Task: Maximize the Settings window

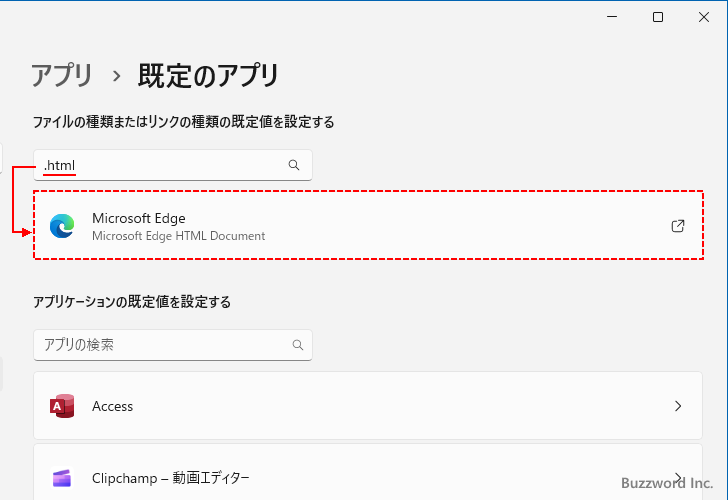Action: pyautogui.click(x=658, y=17)
